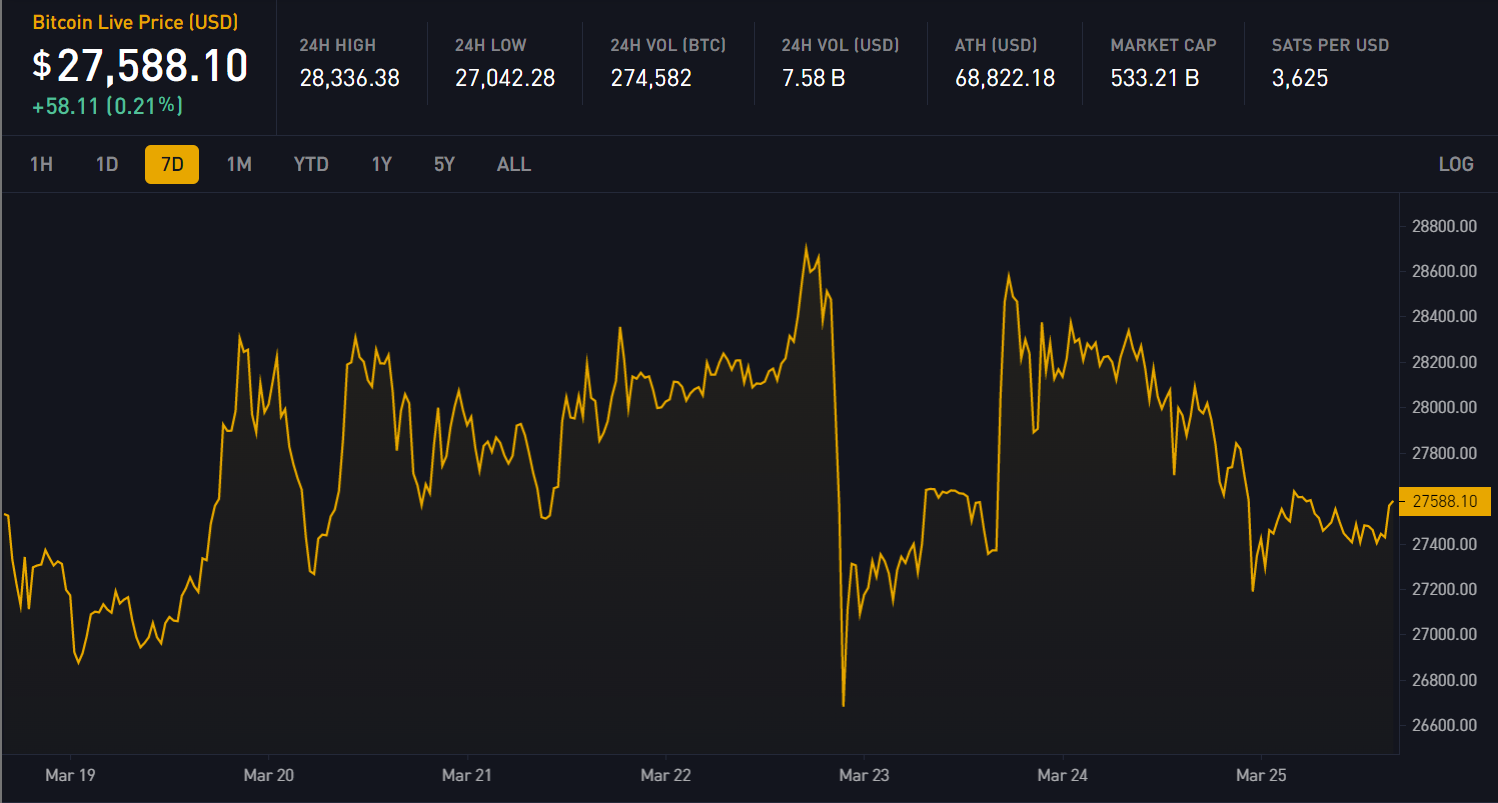Select the 24H LOW value 27,042.28

505,78
